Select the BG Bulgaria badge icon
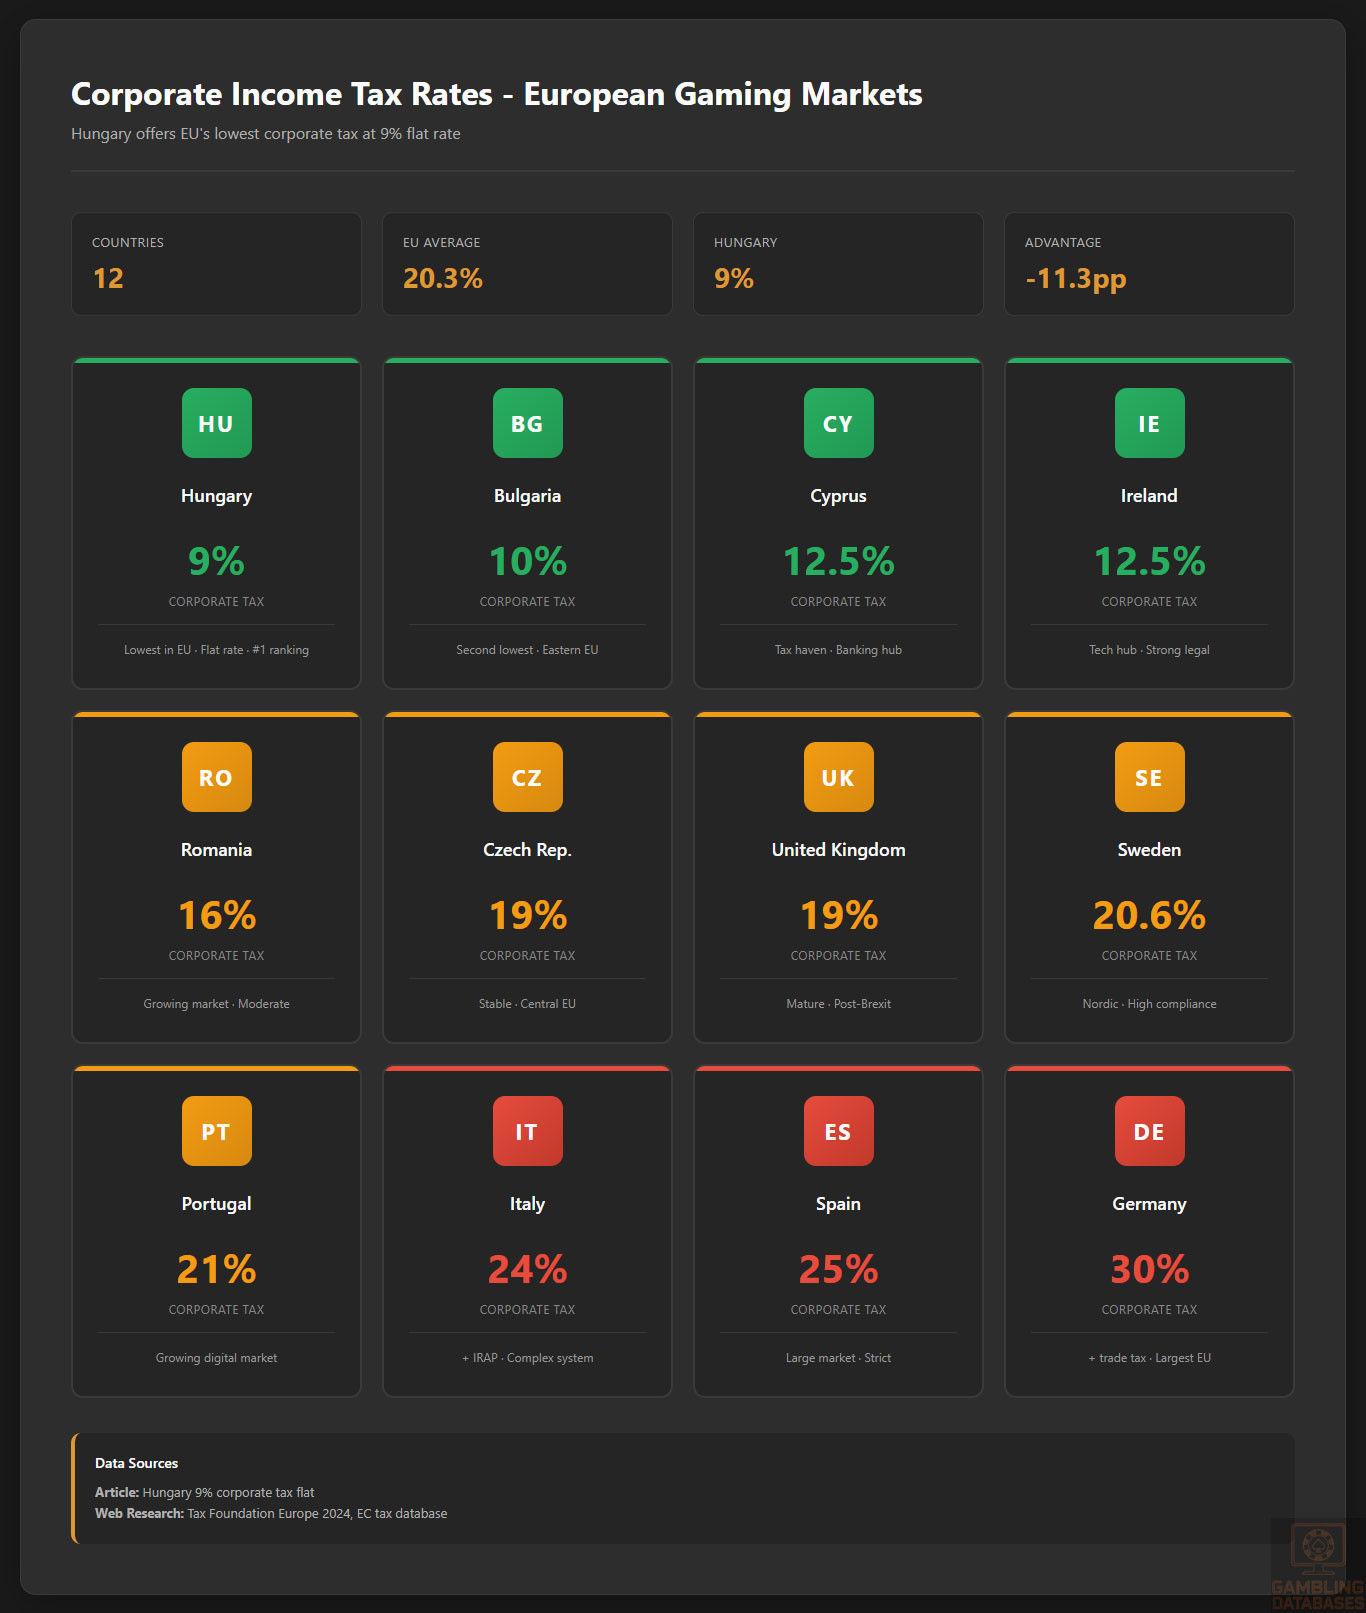Viewport: 1366px width, 1613px height. click(x=527, y=423)
